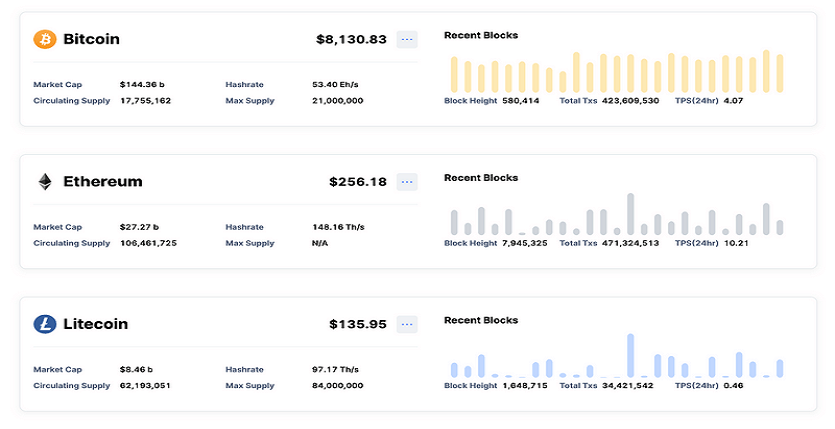Click Bitcoin market cap value $144.36 b
The image size is (835, 429).
coord(142,85)
